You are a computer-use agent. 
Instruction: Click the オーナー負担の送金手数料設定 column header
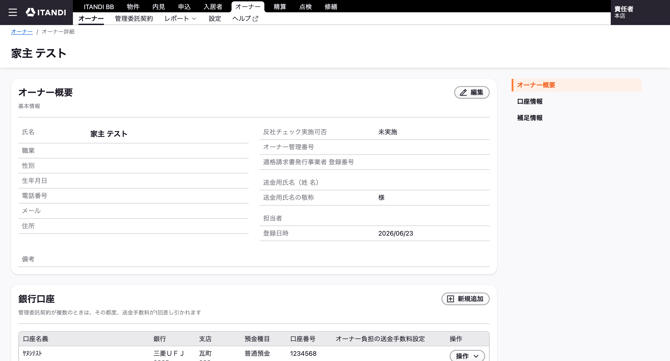380,339
